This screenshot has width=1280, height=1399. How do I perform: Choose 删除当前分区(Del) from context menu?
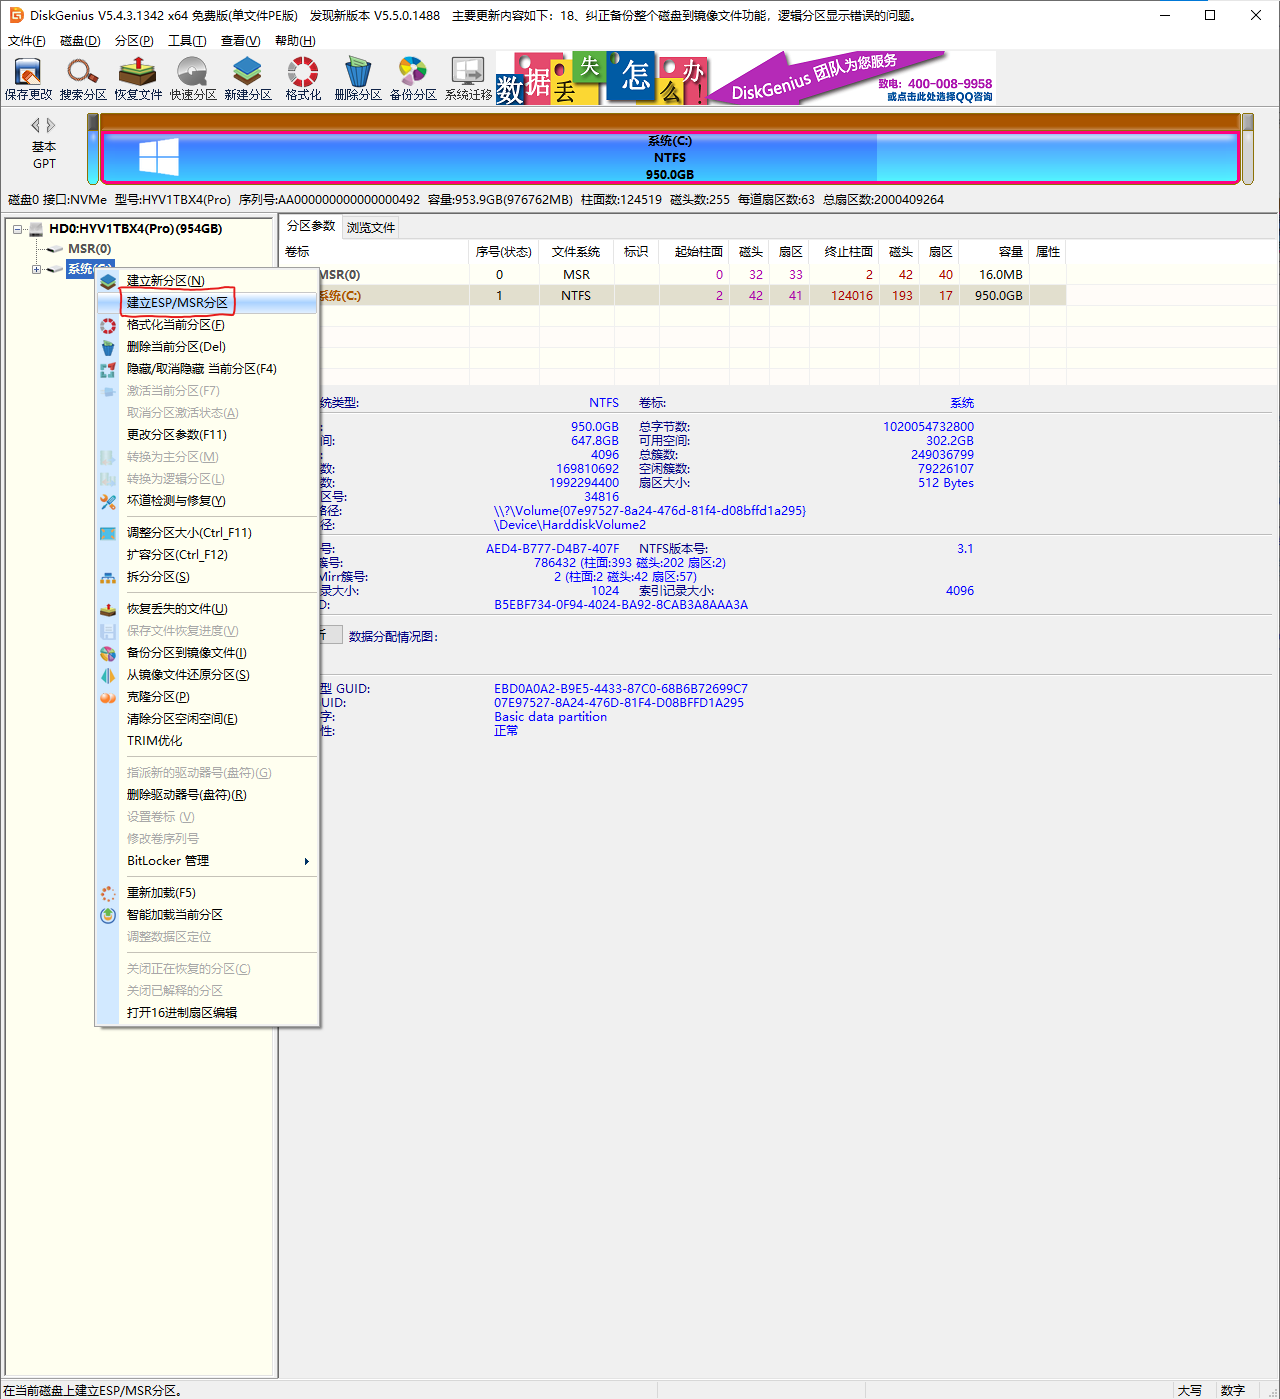208,347
